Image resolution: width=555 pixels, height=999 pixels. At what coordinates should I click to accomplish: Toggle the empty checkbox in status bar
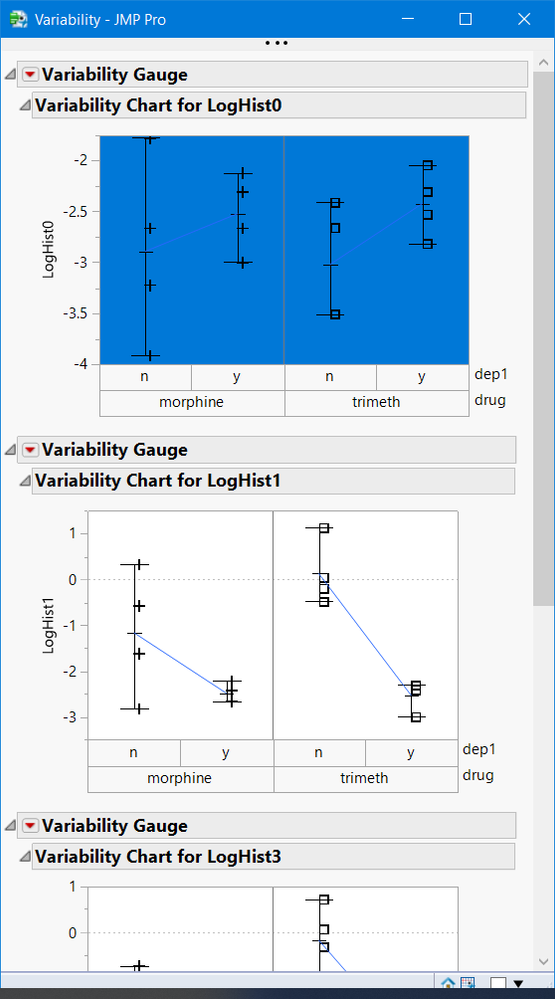tap(498, 984)
